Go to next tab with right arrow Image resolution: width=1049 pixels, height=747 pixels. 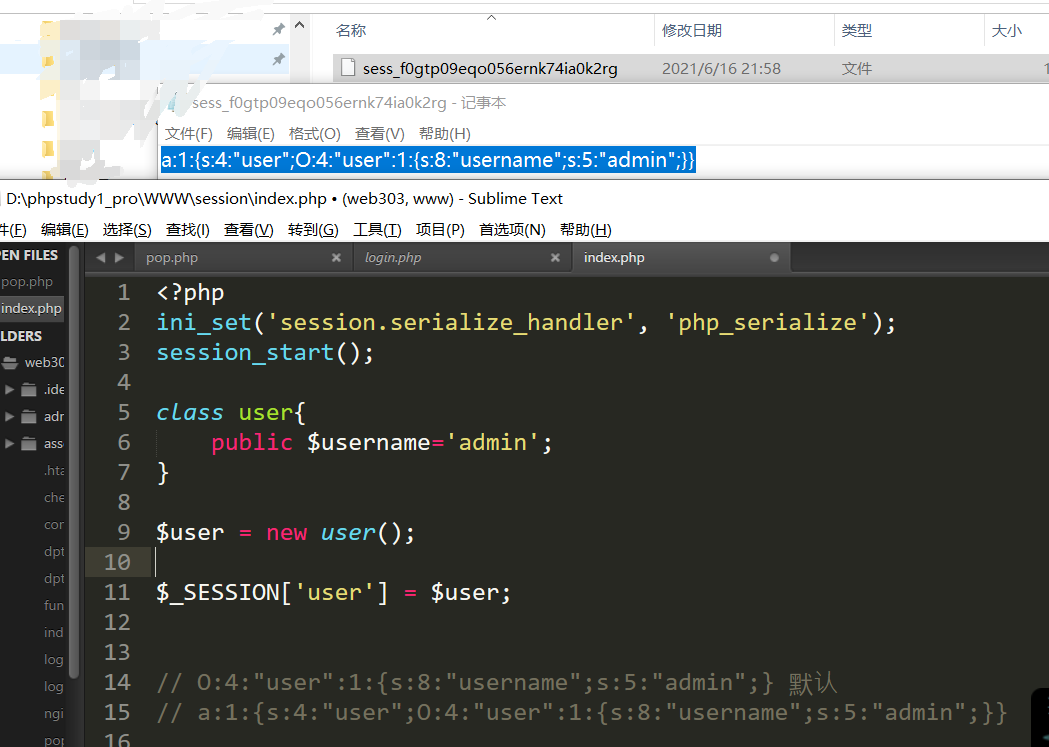[x=119, y=257]
